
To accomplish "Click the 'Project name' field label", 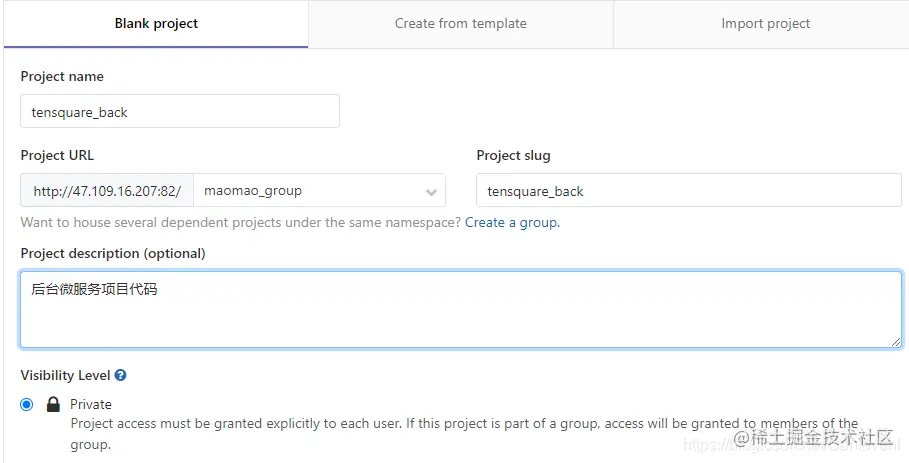I will coord(62,77).
